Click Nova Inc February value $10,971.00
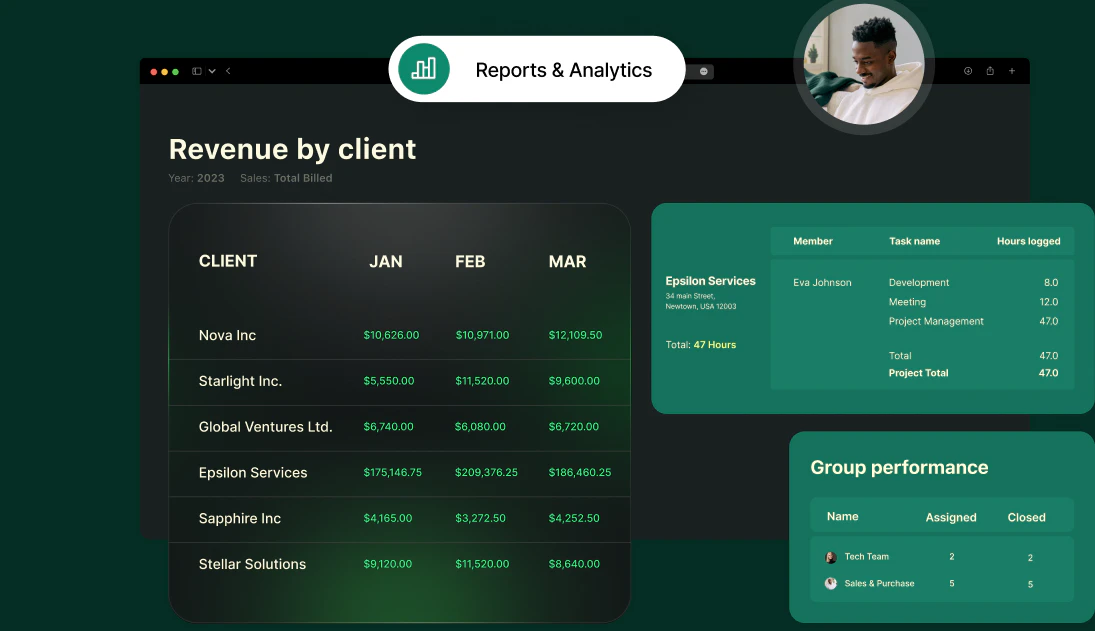Image resolution: width=1095 pixels, height=631 pixels. (x=482, y=335)
